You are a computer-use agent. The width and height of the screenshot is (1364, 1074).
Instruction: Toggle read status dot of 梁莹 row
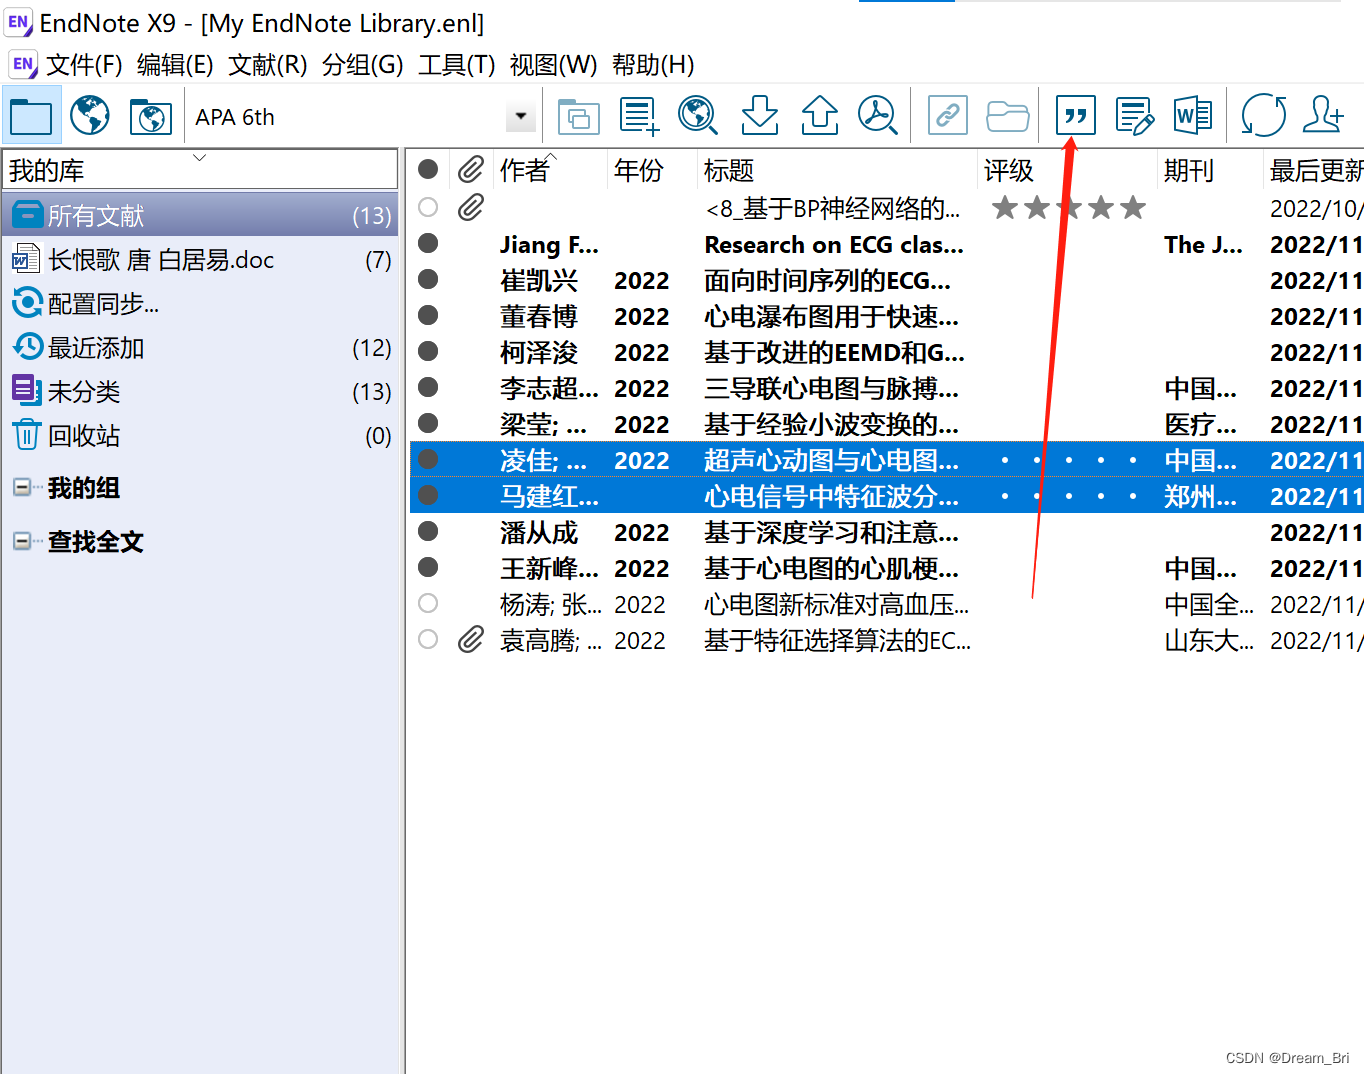(428, 423)
